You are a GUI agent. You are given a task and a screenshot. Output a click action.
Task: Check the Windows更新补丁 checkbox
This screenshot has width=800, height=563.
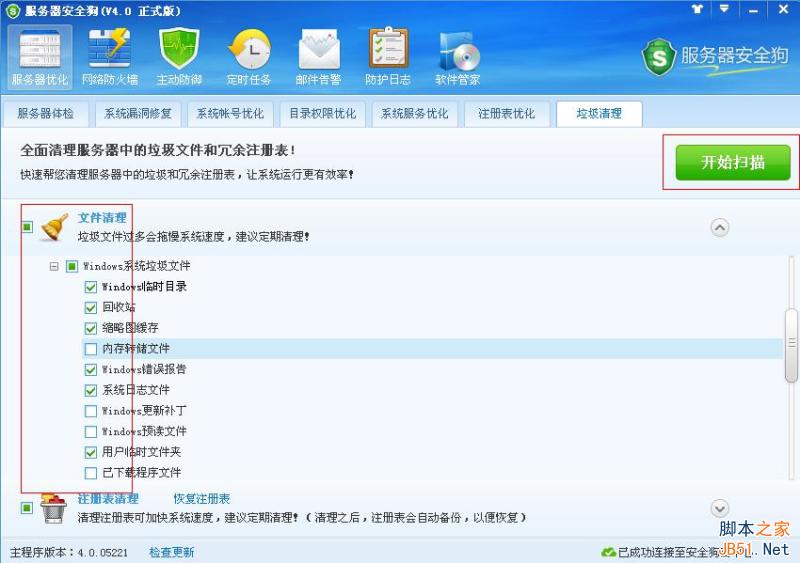coord(92,411)
